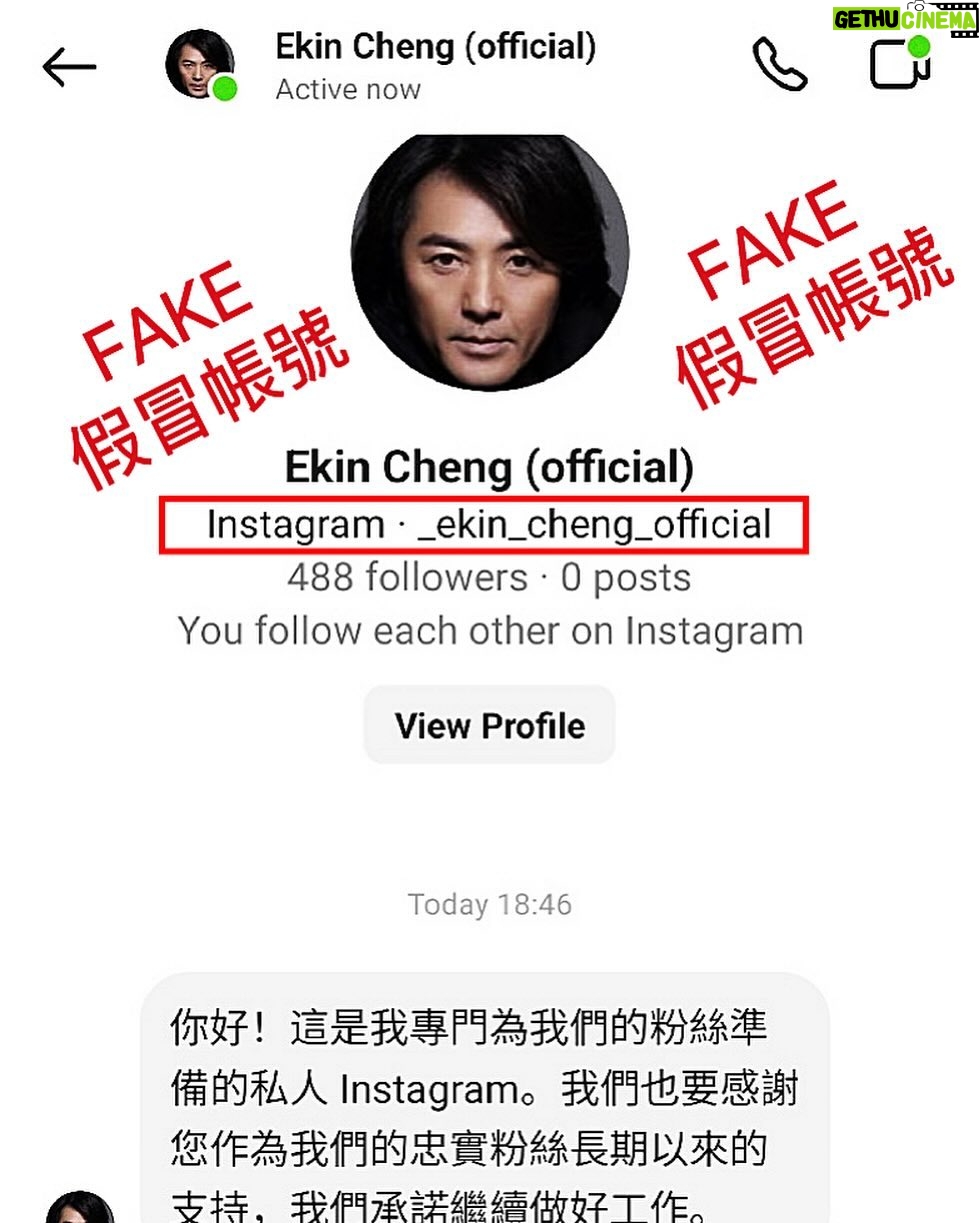
Task: Tap the Active now status text
Action: pos(348,89)
